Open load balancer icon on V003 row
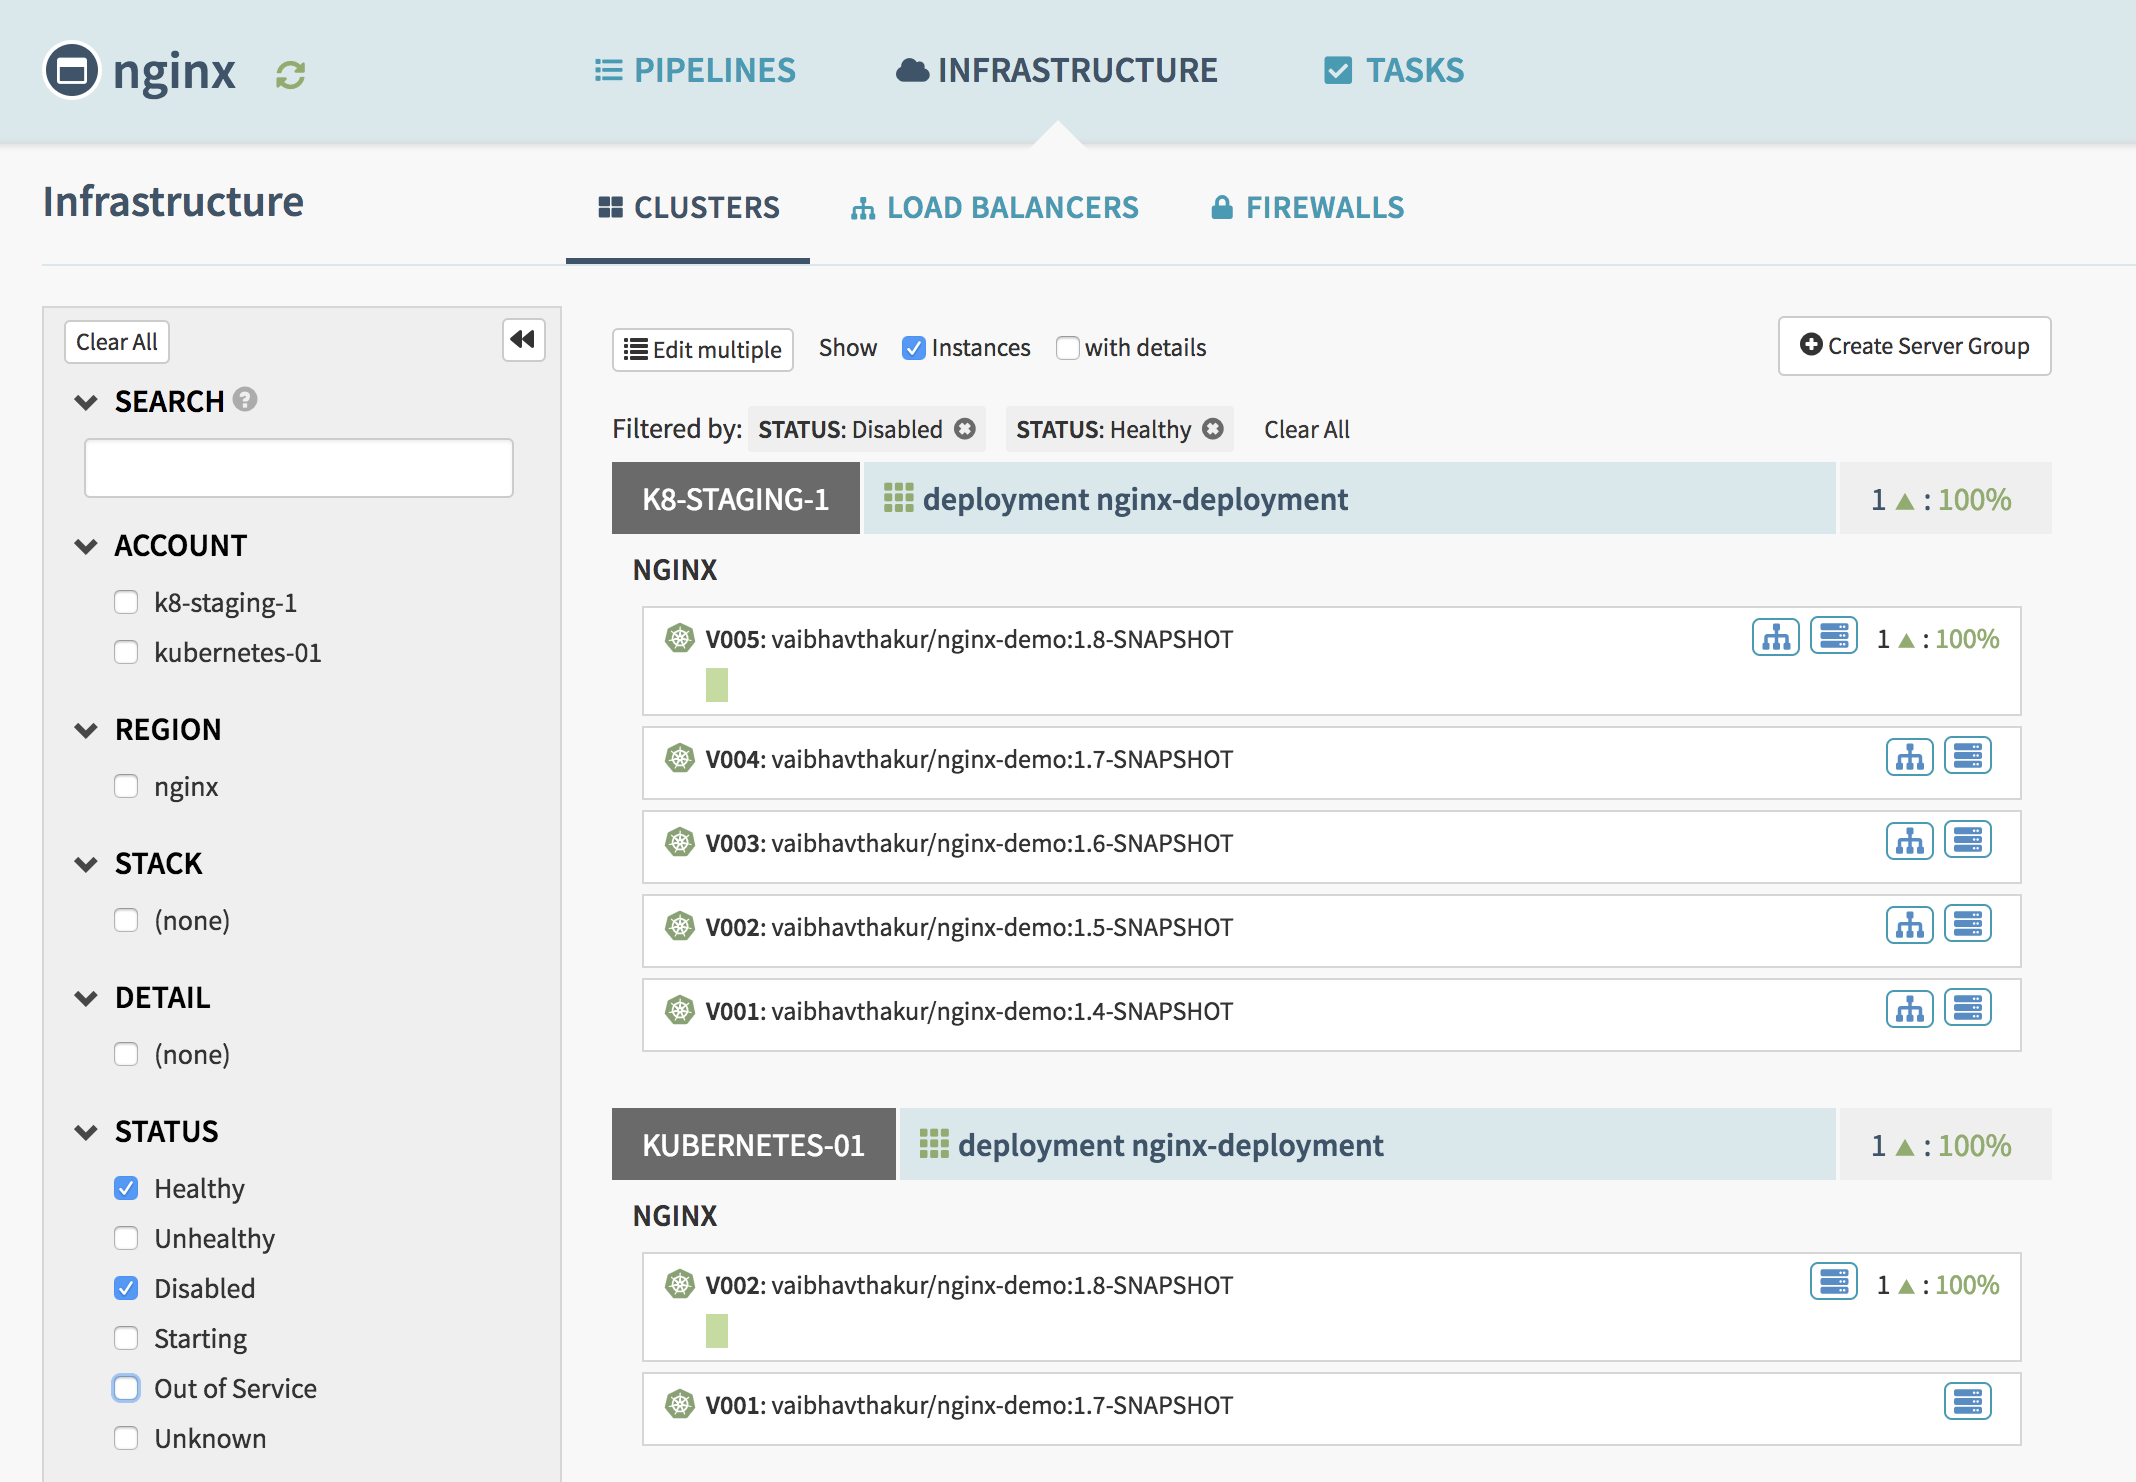Screen dimensions: 2136x1482 (x=1910, y=841)
